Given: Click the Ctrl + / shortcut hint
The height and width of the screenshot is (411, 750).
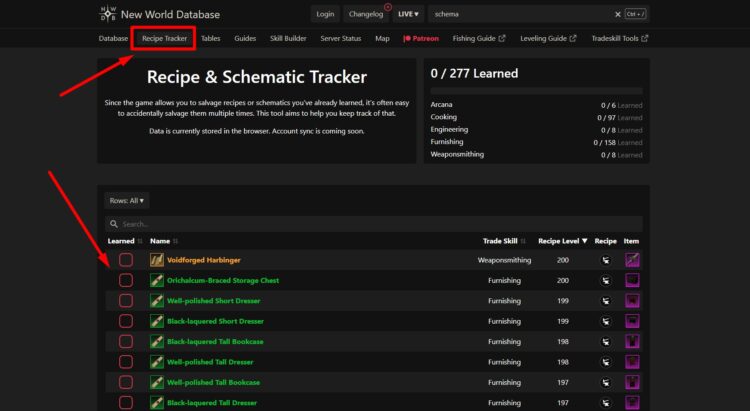Looking at the screenshot, I should pos(635,14).
